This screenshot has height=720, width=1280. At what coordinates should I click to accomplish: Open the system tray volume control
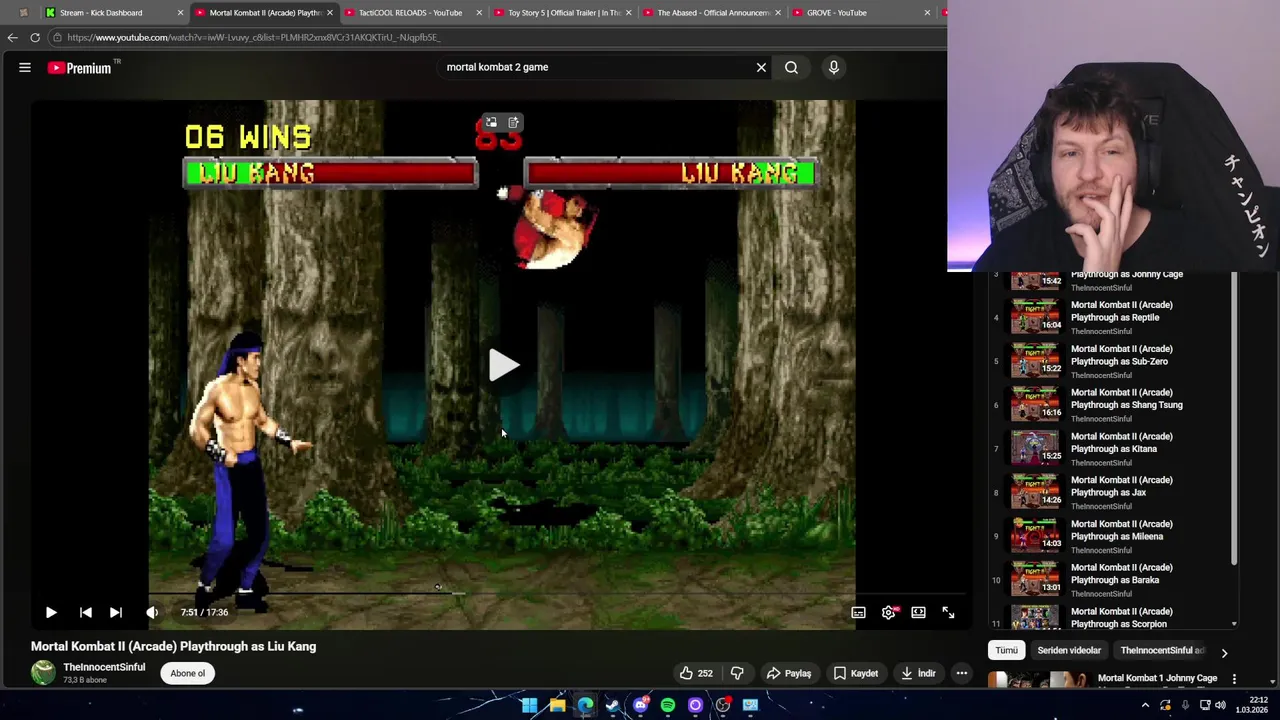coord(1220,705)
